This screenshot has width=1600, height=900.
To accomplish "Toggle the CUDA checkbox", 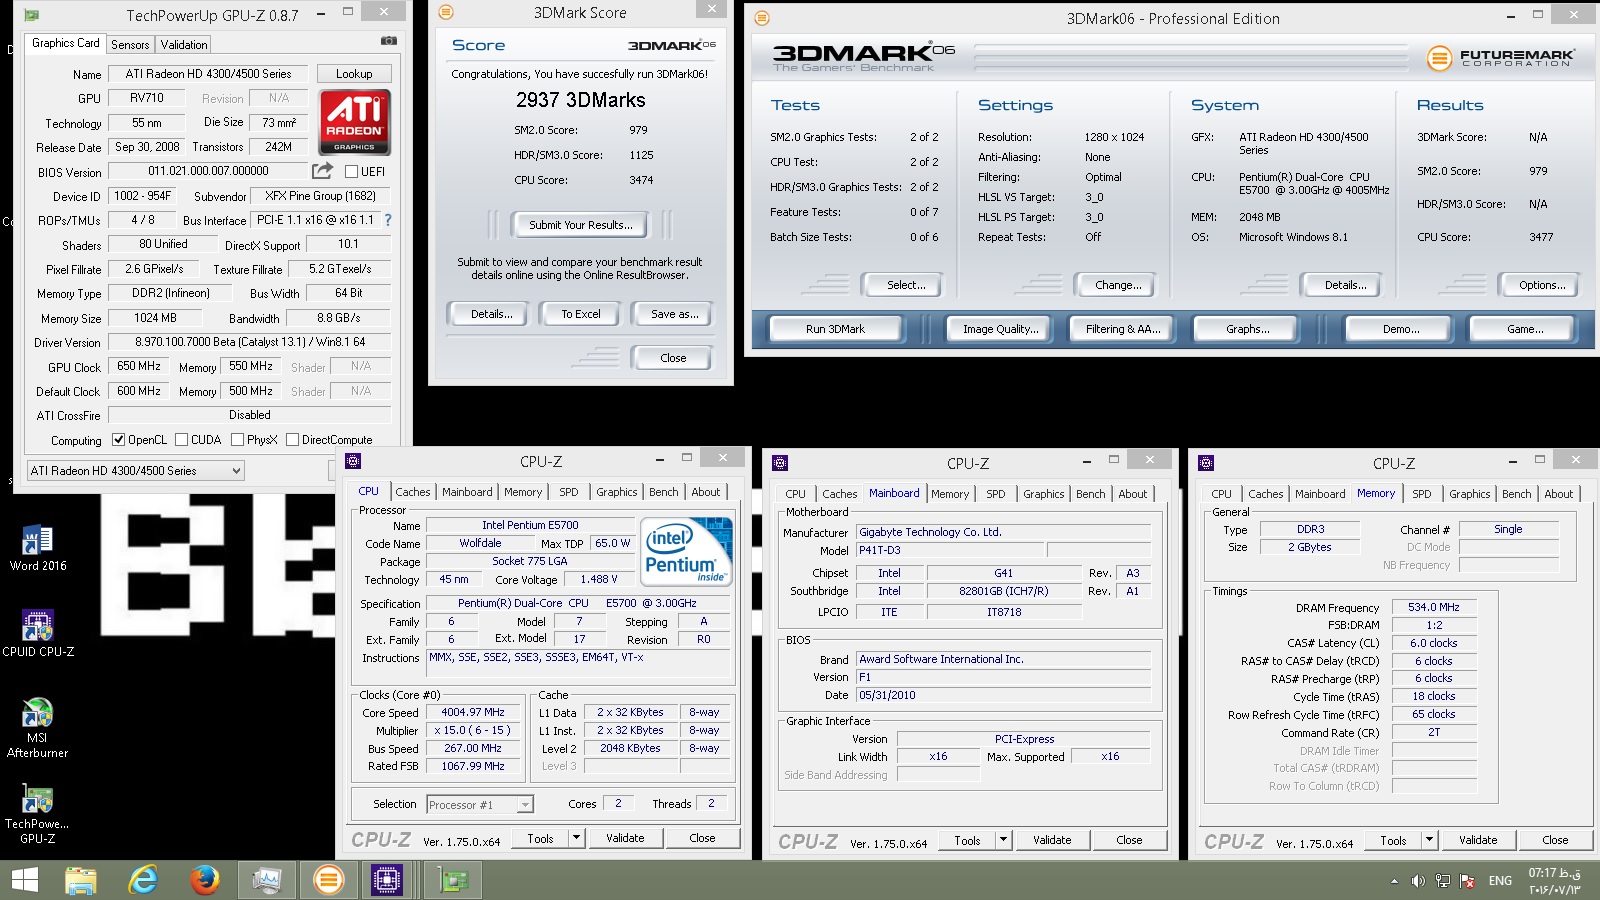I will coord(182,439).
